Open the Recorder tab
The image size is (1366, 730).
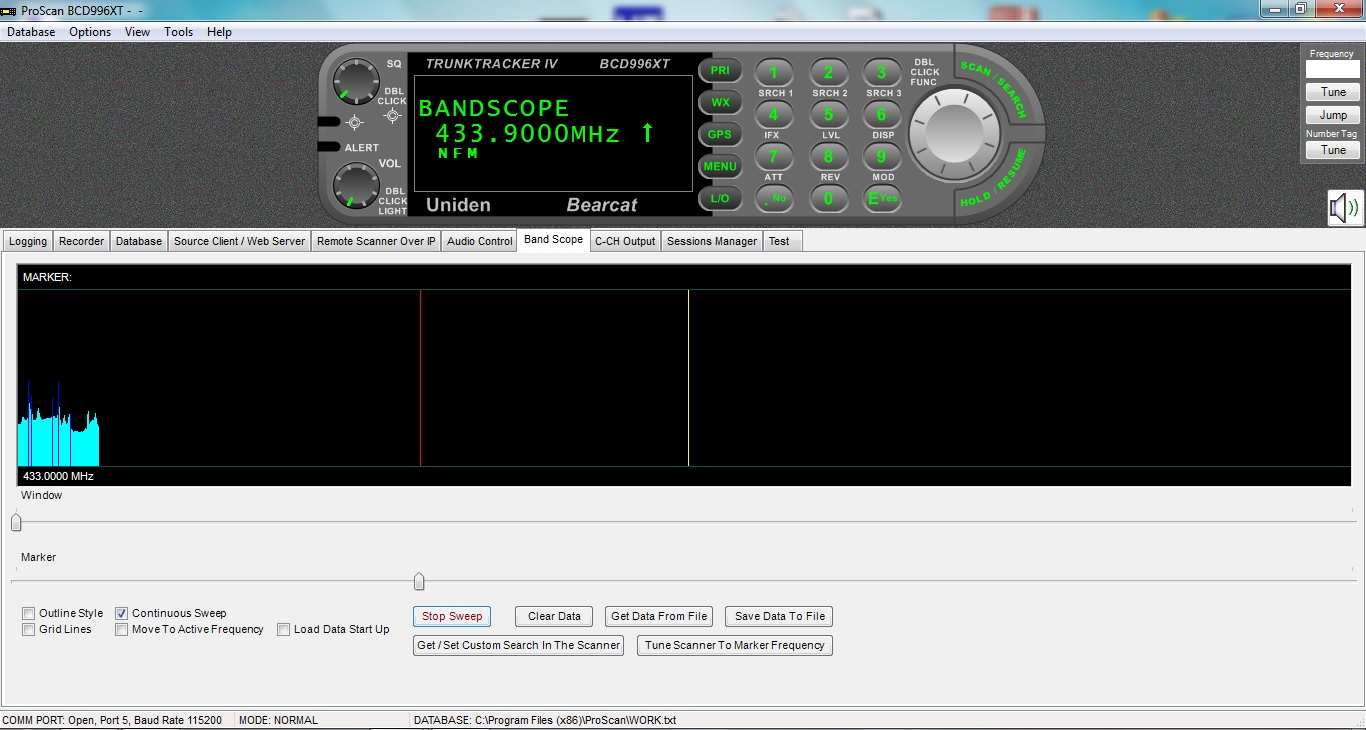(81, 241)
